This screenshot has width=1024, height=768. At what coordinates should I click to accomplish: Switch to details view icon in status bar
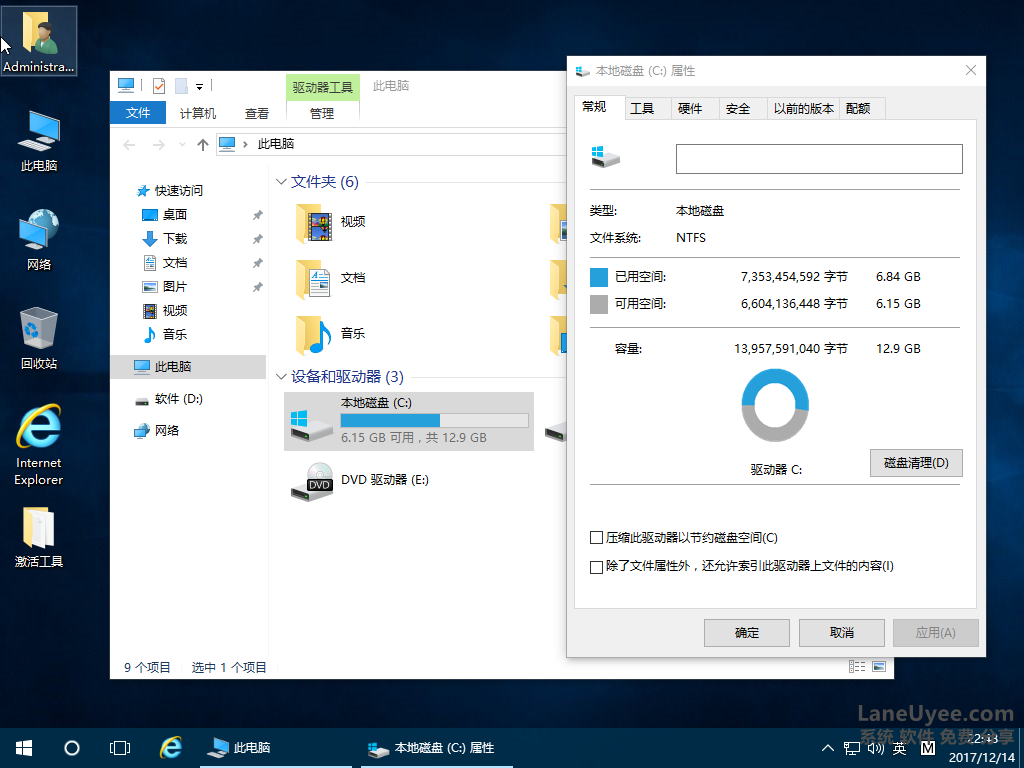[857, 667]
